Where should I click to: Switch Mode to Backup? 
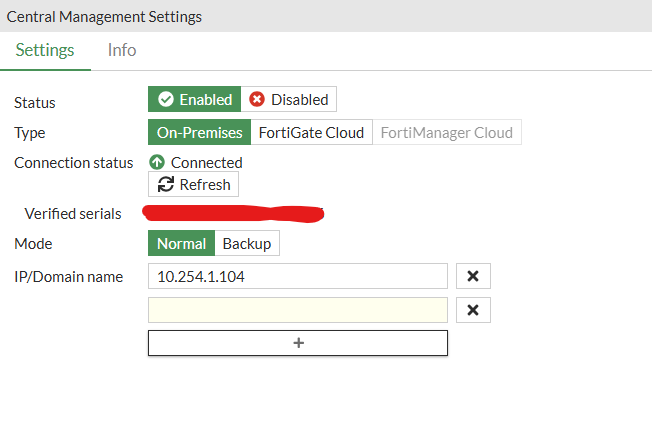(246, 243)
